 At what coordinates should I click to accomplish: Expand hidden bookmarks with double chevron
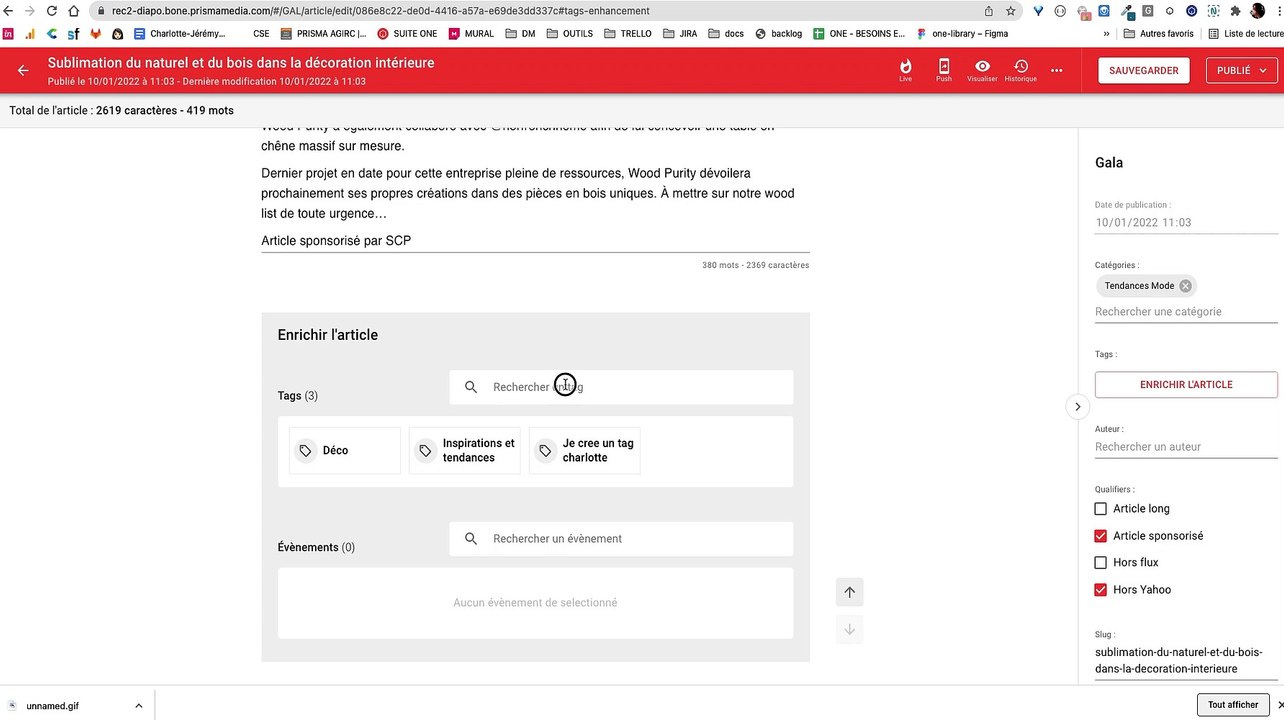click(x=1107, y=33)
